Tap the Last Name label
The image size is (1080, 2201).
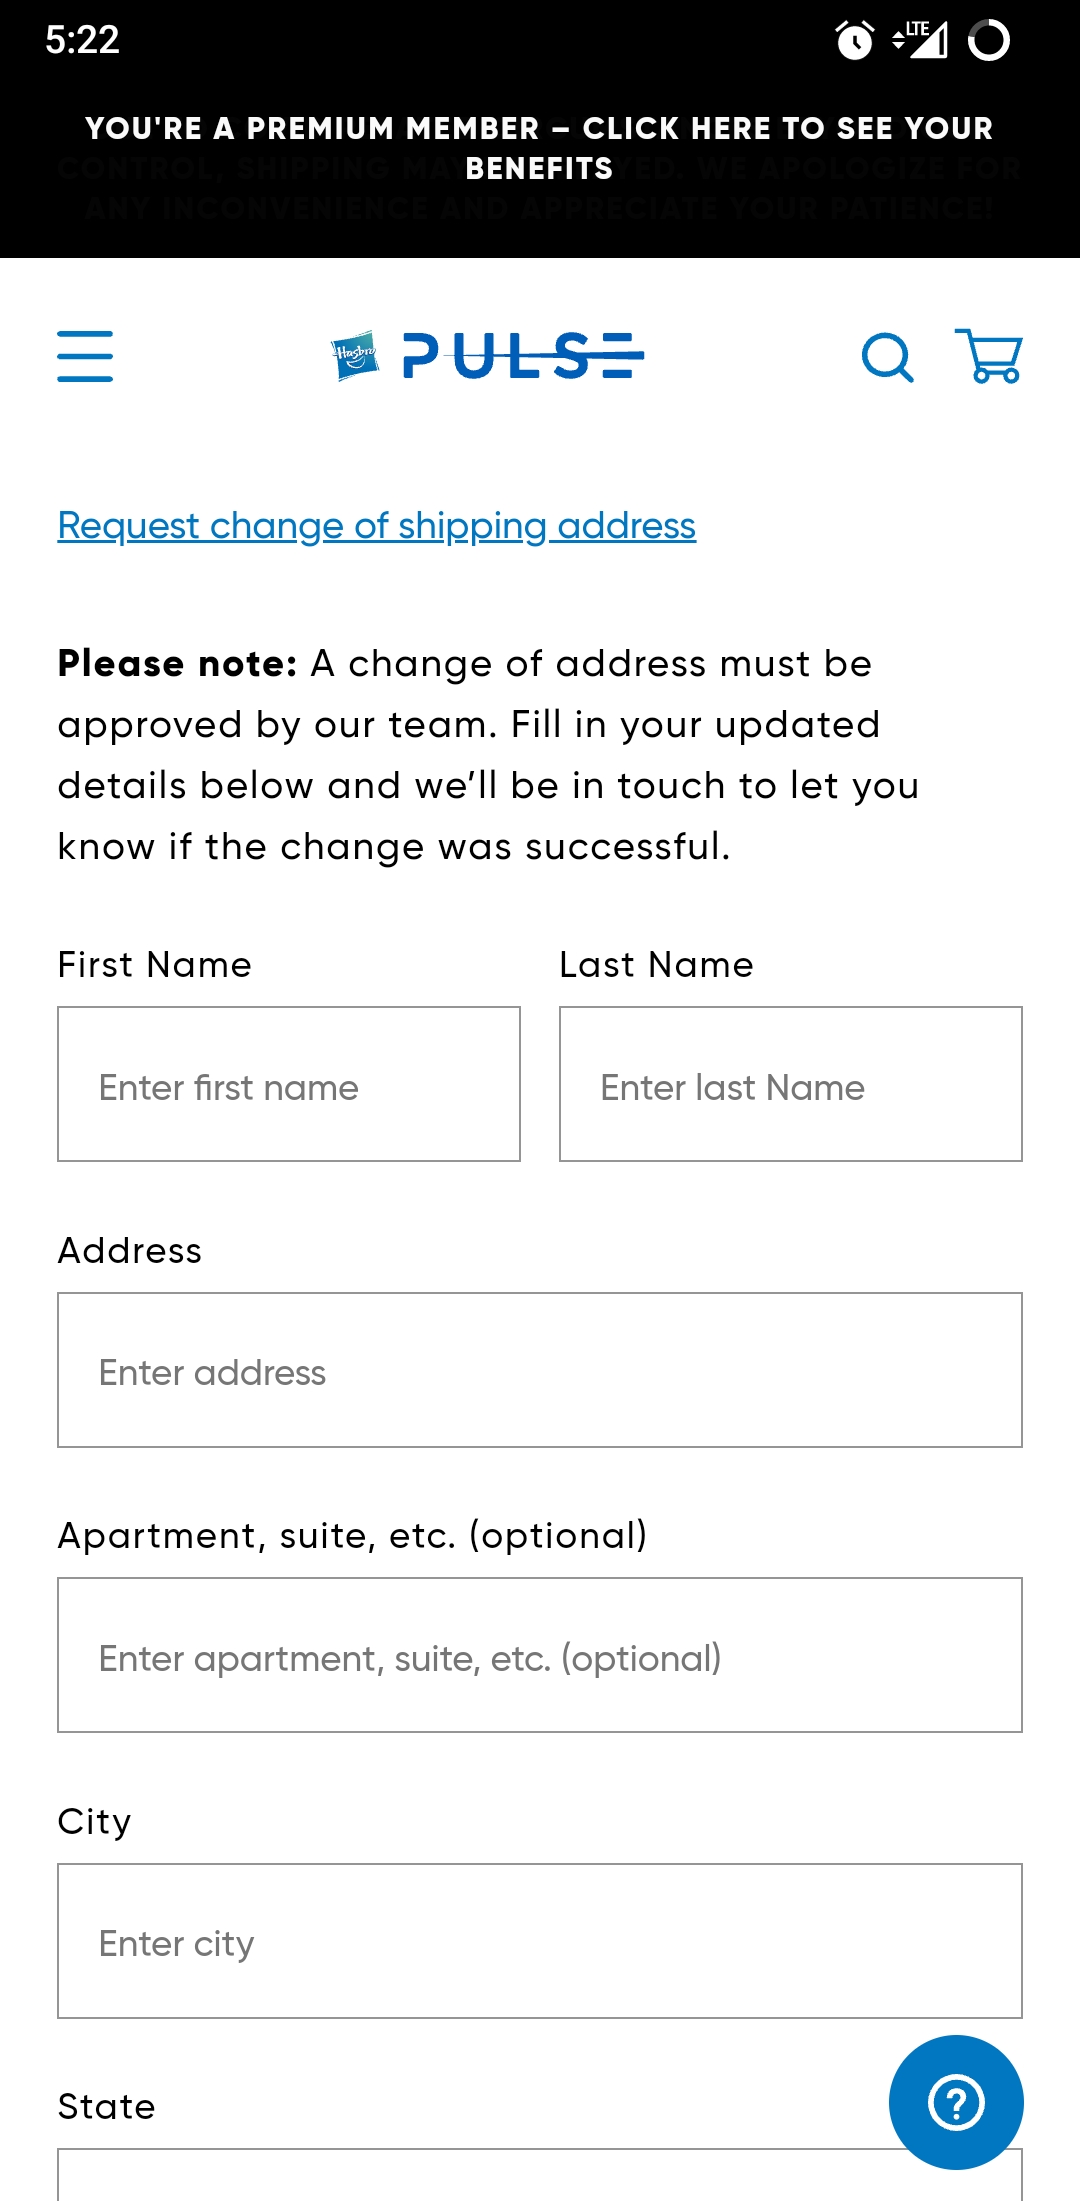[657, 965]
